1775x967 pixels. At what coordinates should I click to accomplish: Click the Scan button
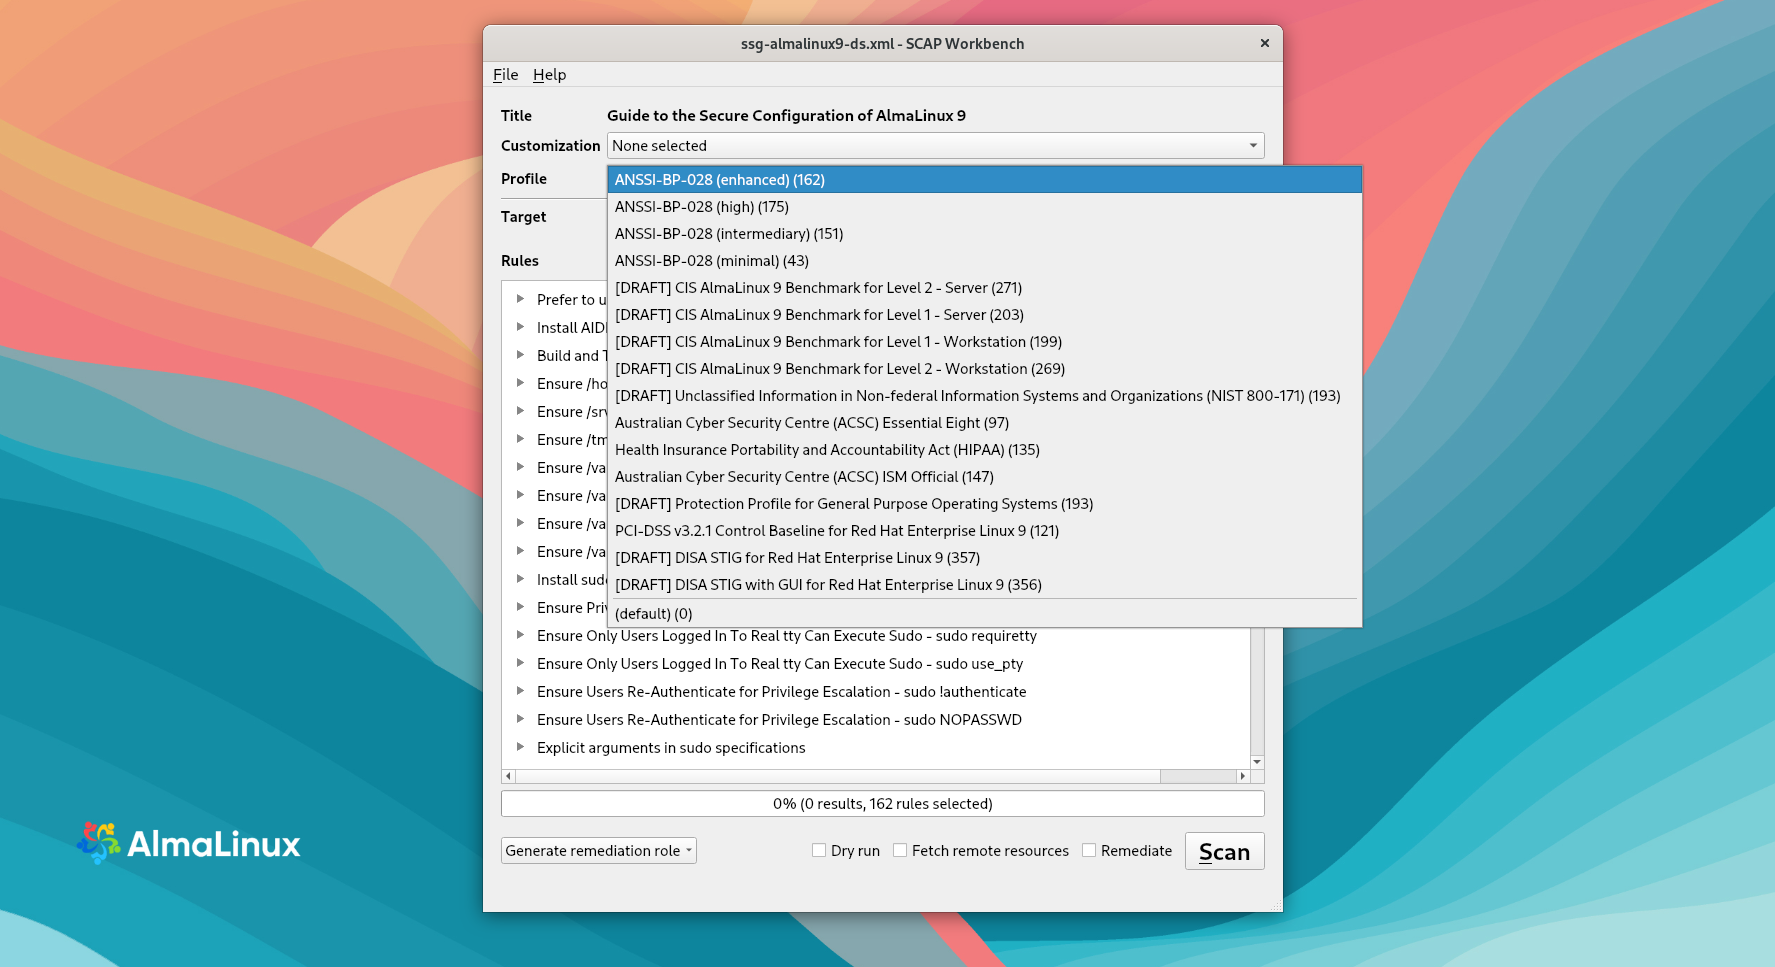point(1224,852)
